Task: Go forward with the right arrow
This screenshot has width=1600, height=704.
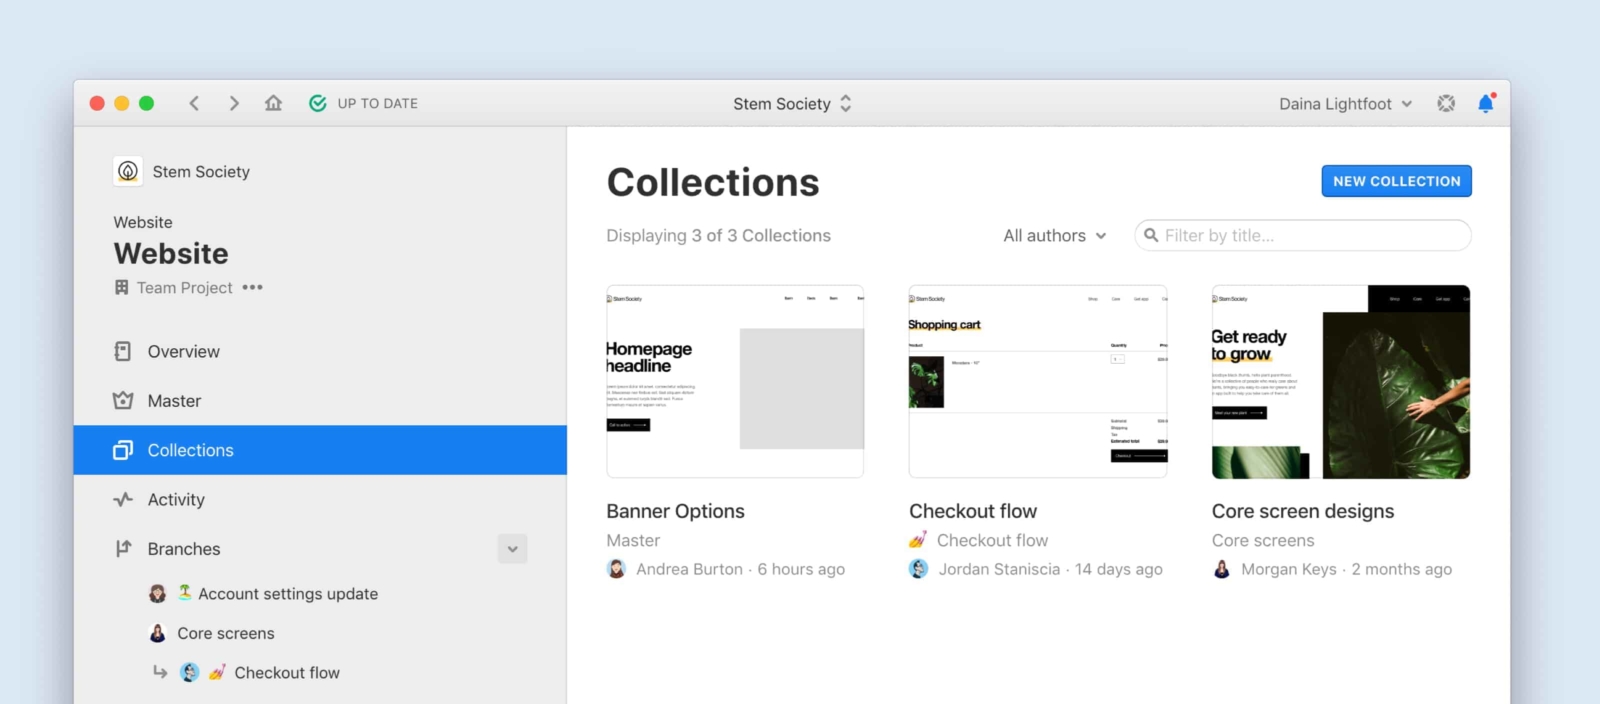Action: (x=234, y=103)
